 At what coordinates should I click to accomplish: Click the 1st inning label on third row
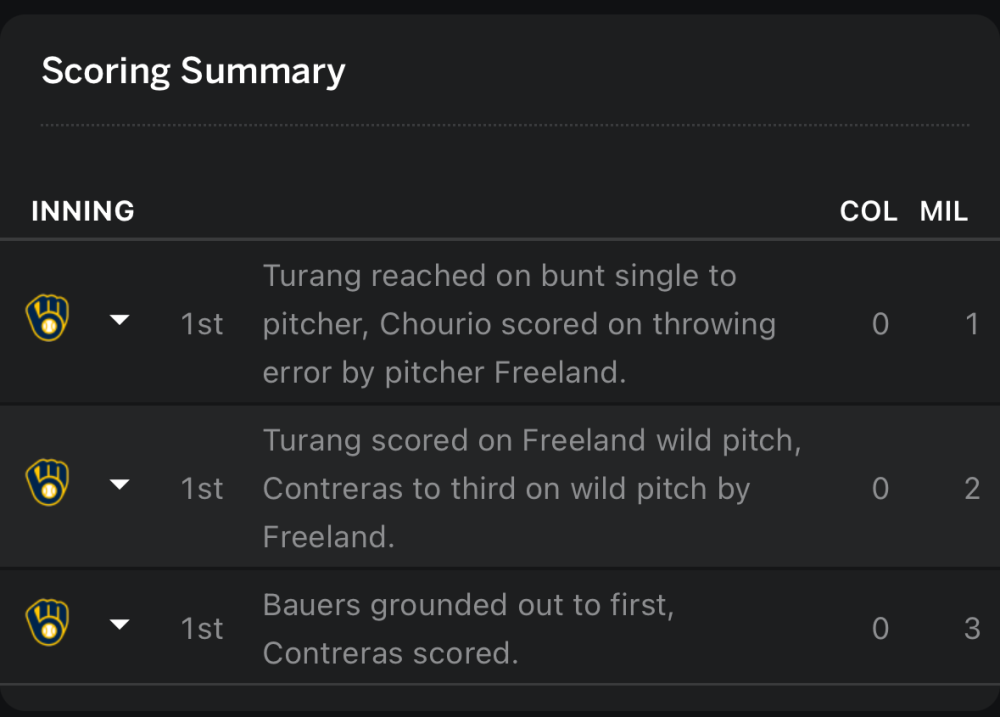coord(202,629)
